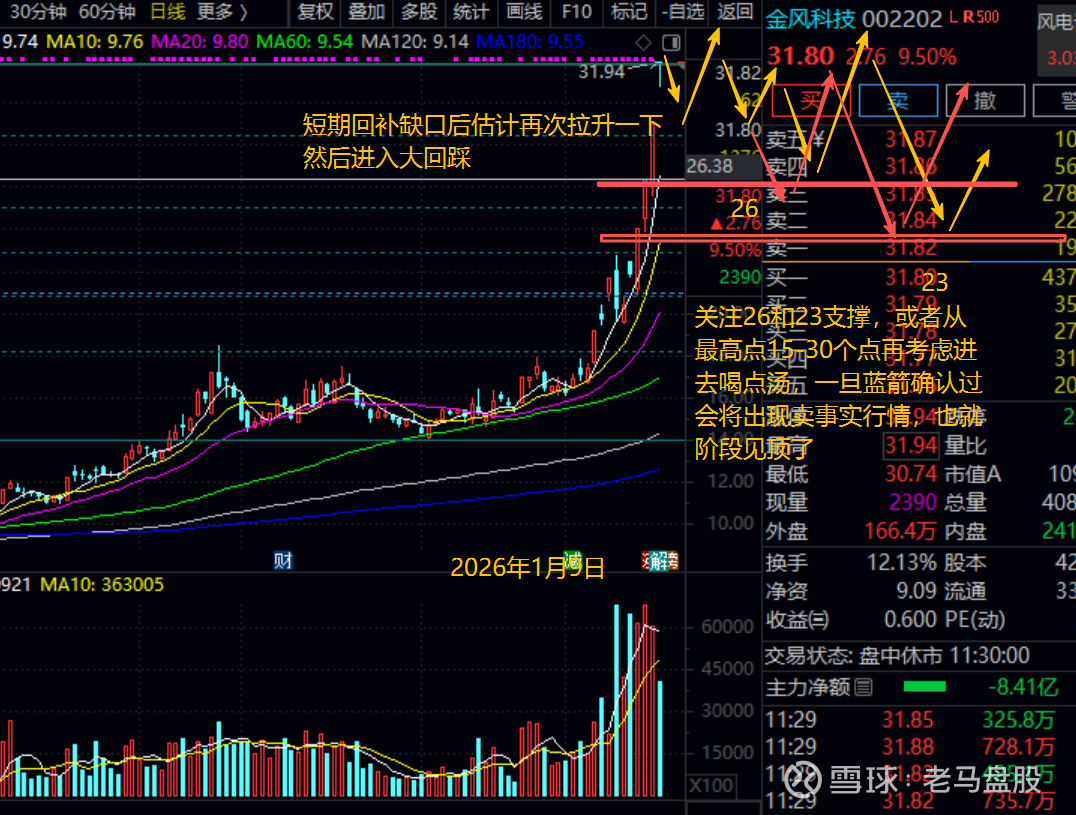The image size is (1076, 815).
Task: Click the volume MA10: 363005 label
Action: coord(102,584)
